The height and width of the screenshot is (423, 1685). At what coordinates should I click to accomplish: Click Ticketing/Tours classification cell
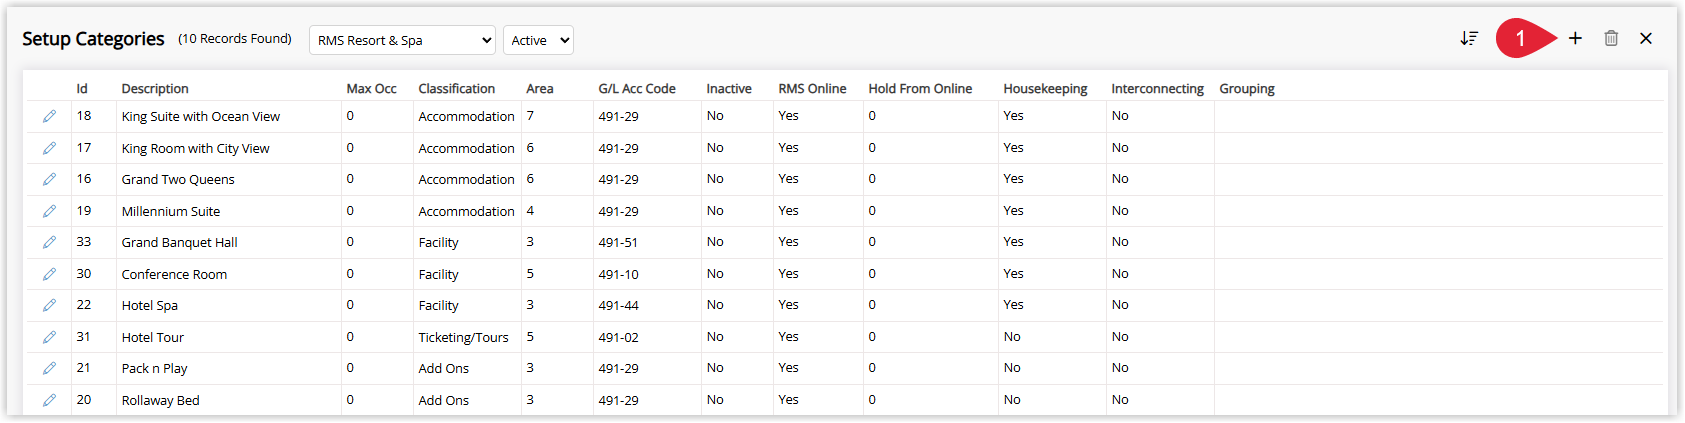[x=463, y=337]
